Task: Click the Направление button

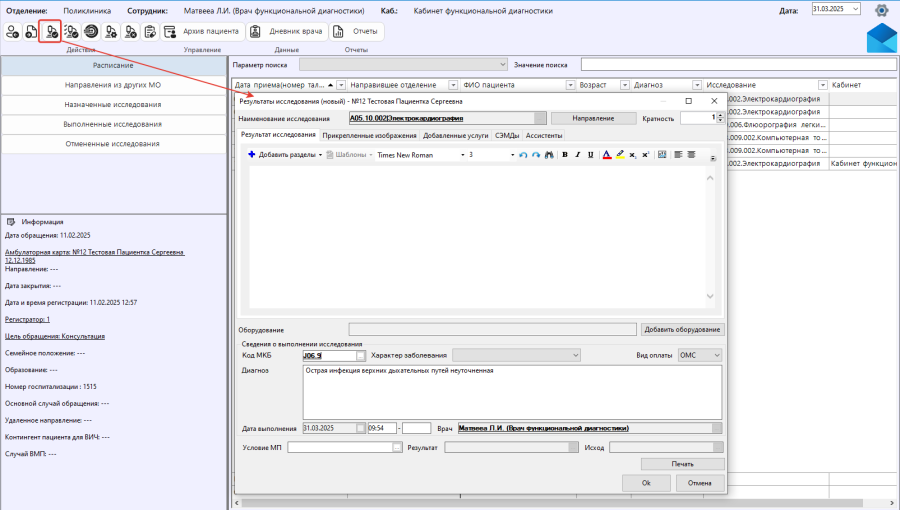Action: click(593, 118)
